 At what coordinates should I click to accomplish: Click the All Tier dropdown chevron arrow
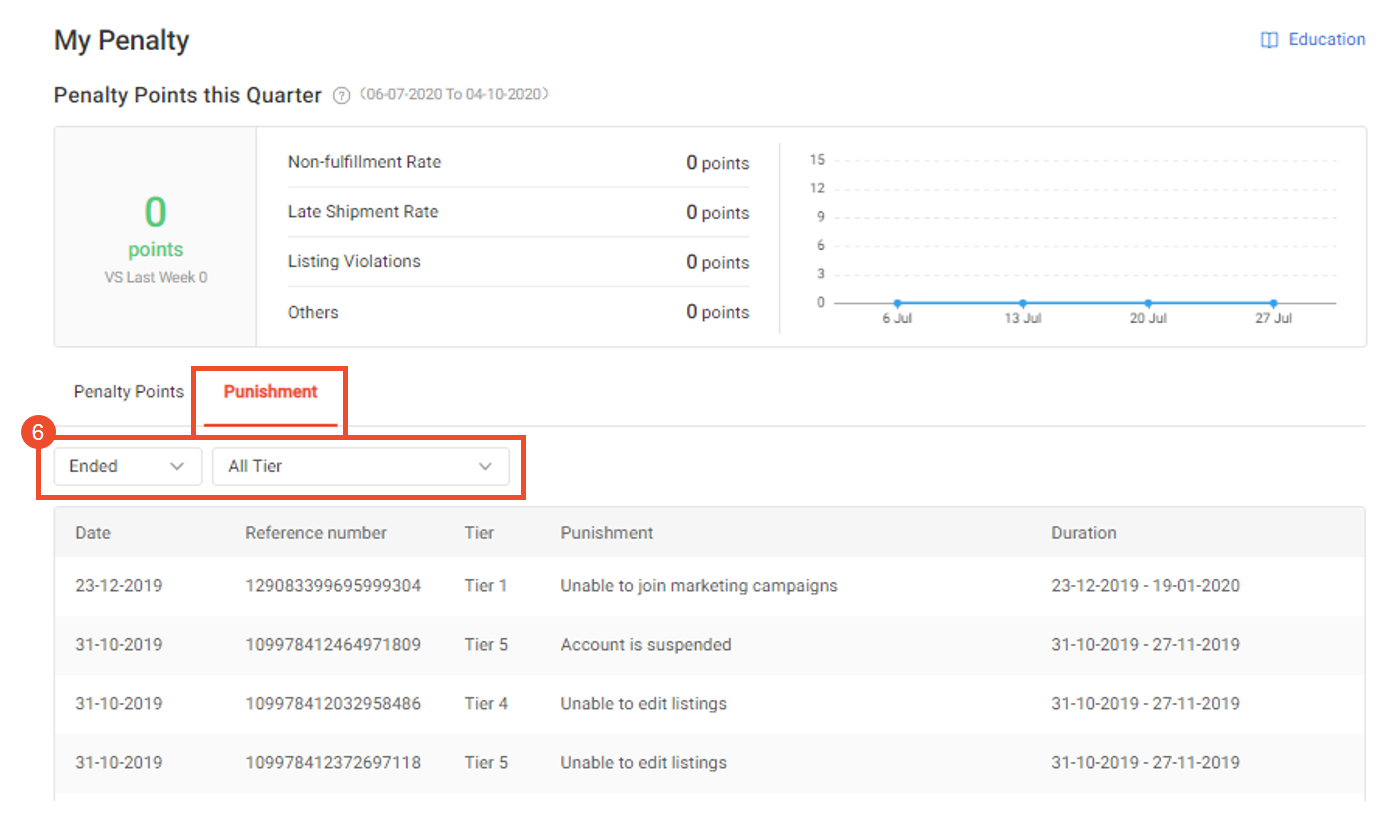[x=485, y=467]
